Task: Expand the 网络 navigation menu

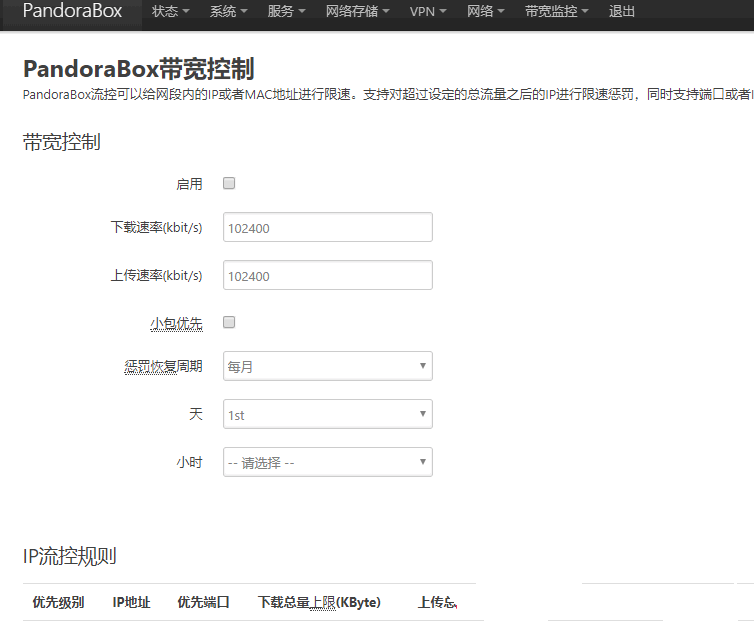Action: tap(486, 12)
